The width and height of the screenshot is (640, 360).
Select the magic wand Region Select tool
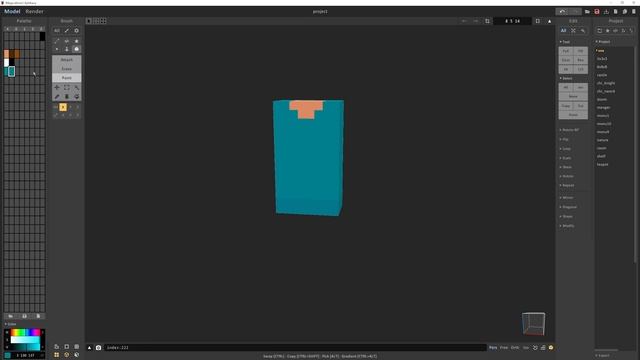tap(76, 88)
